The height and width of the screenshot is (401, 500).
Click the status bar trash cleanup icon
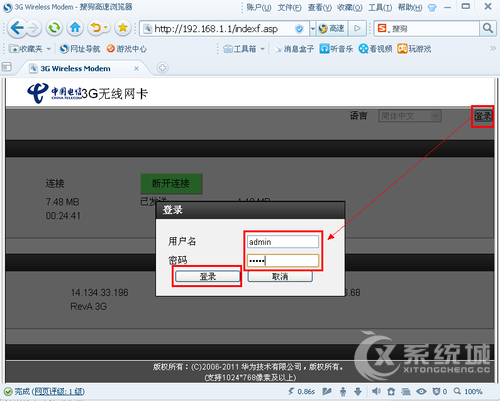(x=391, y=391)
